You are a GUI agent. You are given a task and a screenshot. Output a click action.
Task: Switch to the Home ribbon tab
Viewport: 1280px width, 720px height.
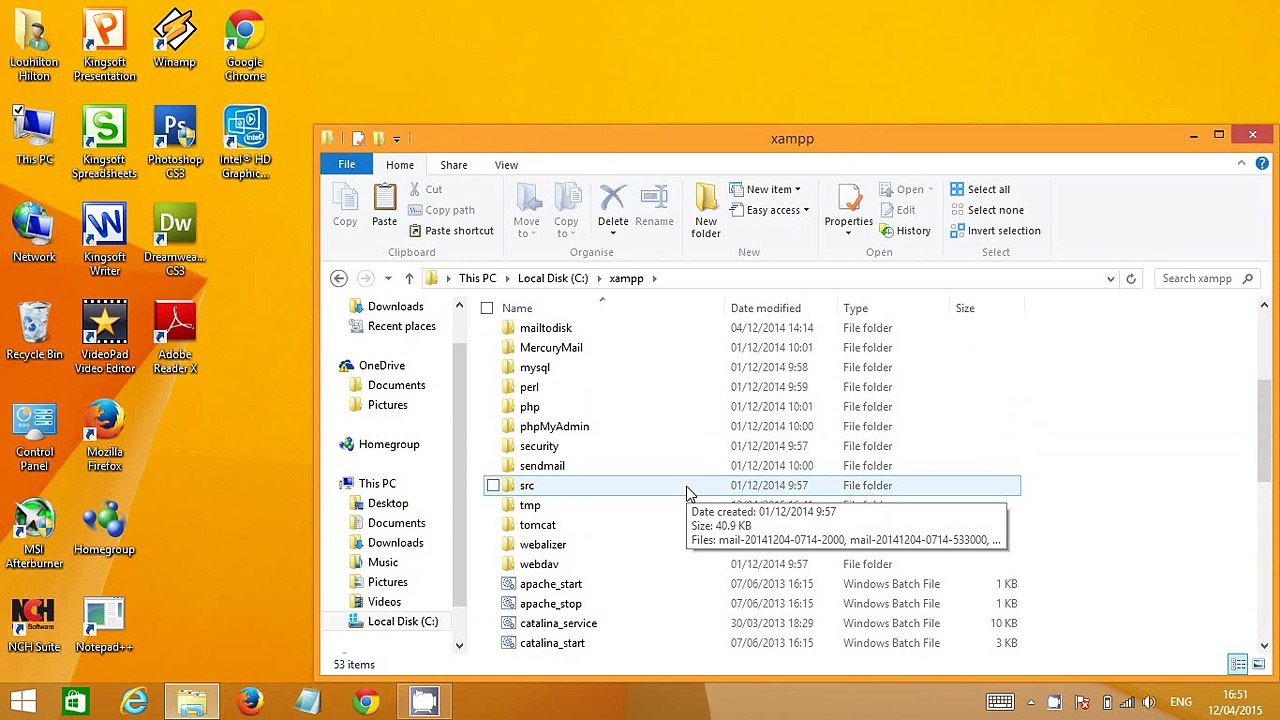400,165
